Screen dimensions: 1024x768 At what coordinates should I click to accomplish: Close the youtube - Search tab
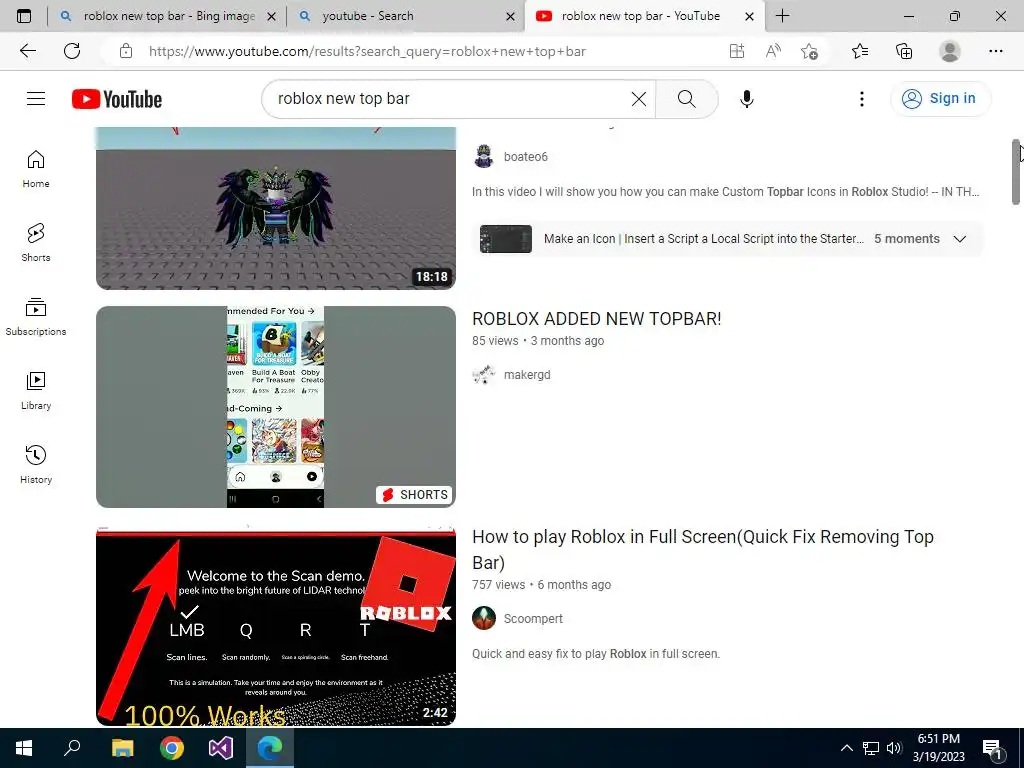tap(511, 16)
